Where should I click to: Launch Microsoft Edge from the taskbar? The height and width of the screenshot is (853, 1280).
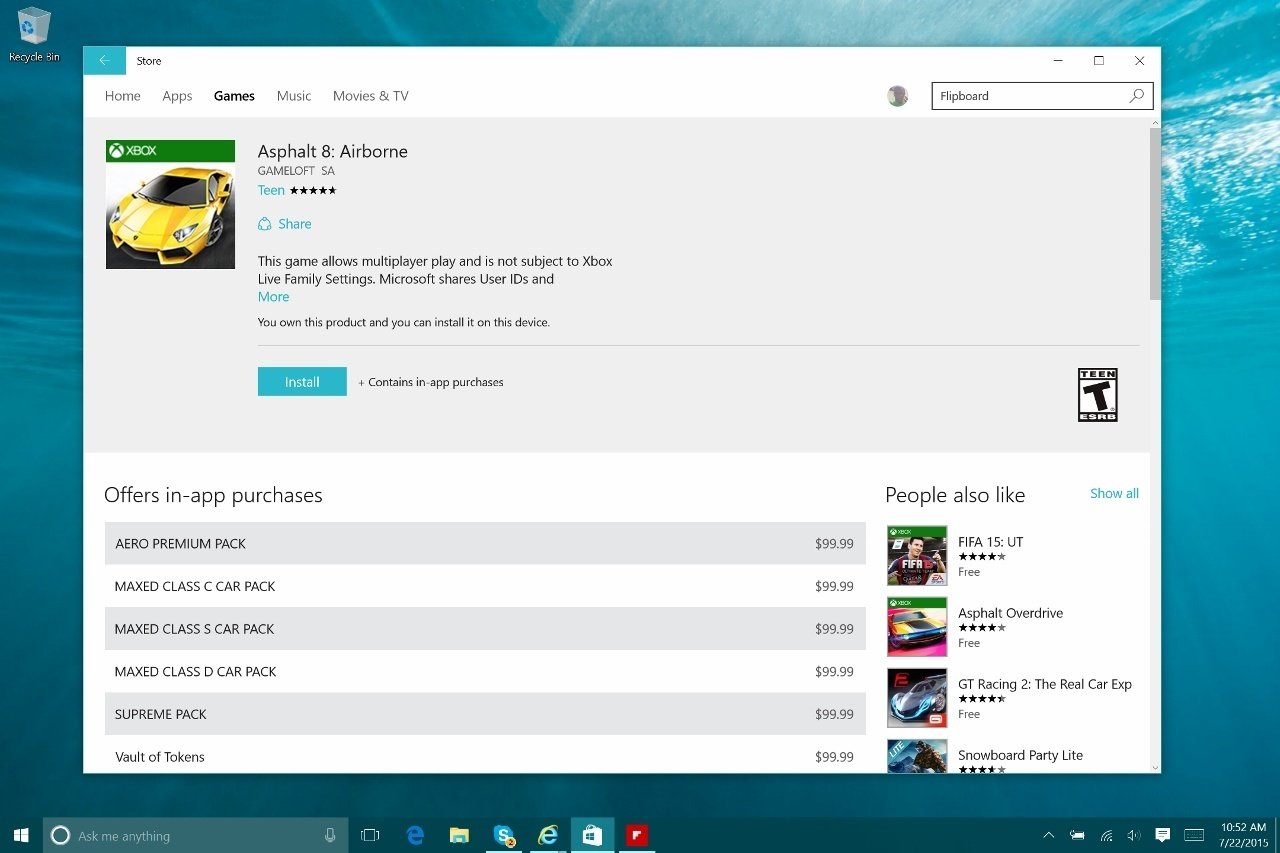tap(415, 835)
